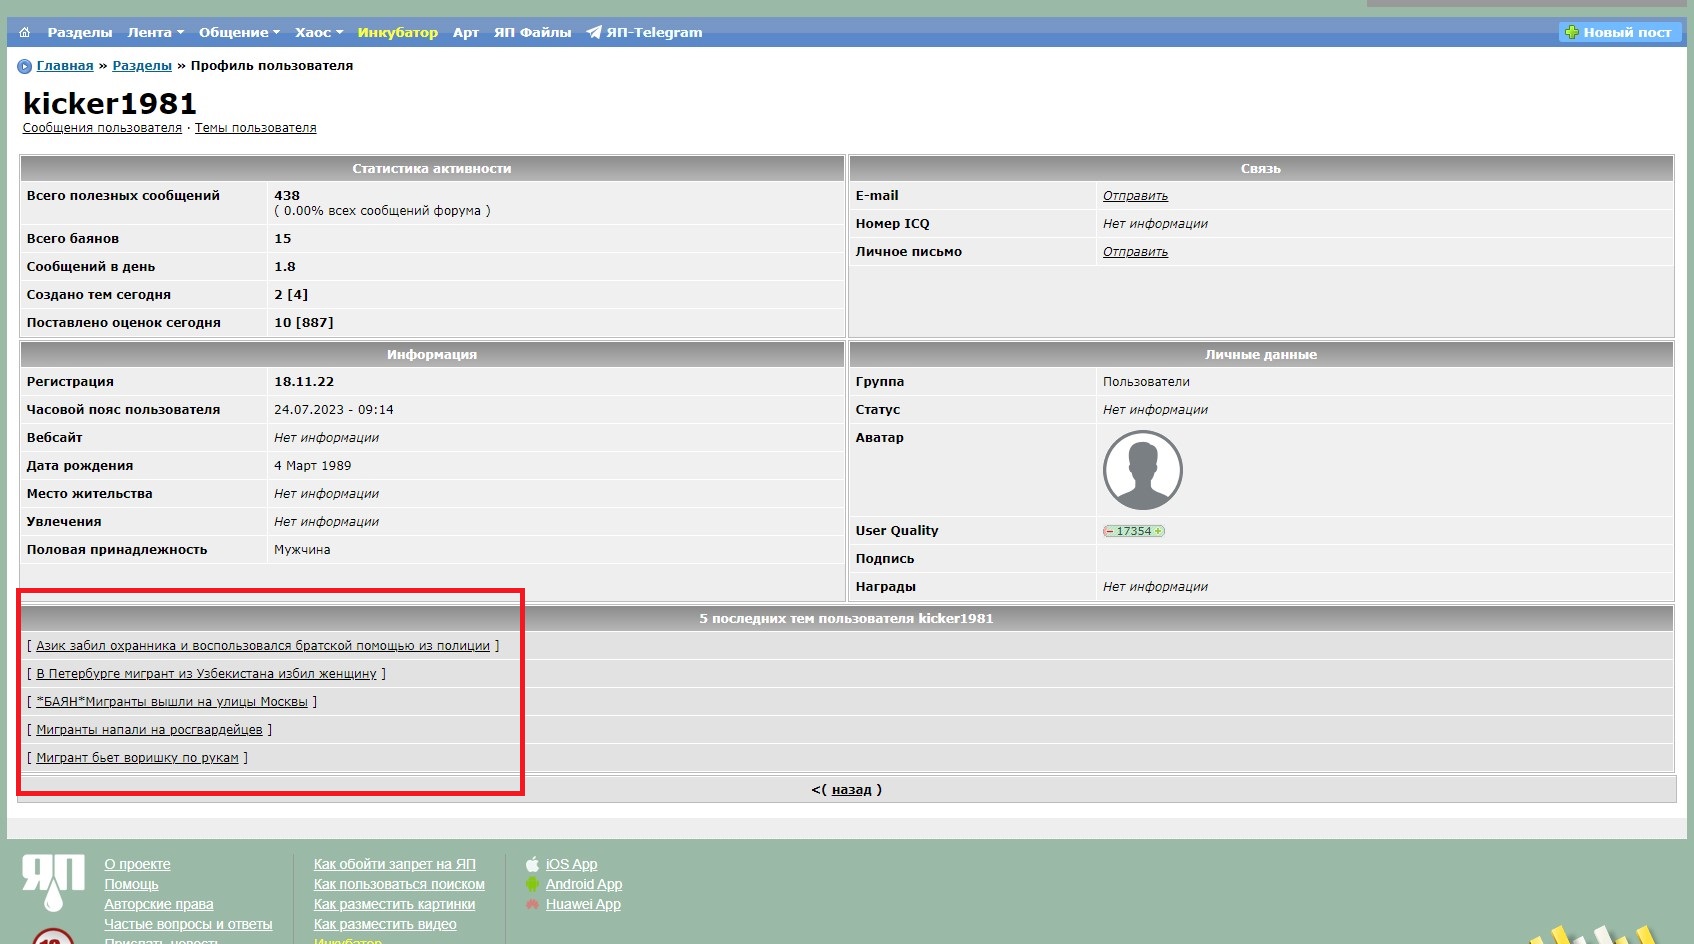Decrease User Quality with the minus icon
1694x944 pixels.
coord(1109,531)
